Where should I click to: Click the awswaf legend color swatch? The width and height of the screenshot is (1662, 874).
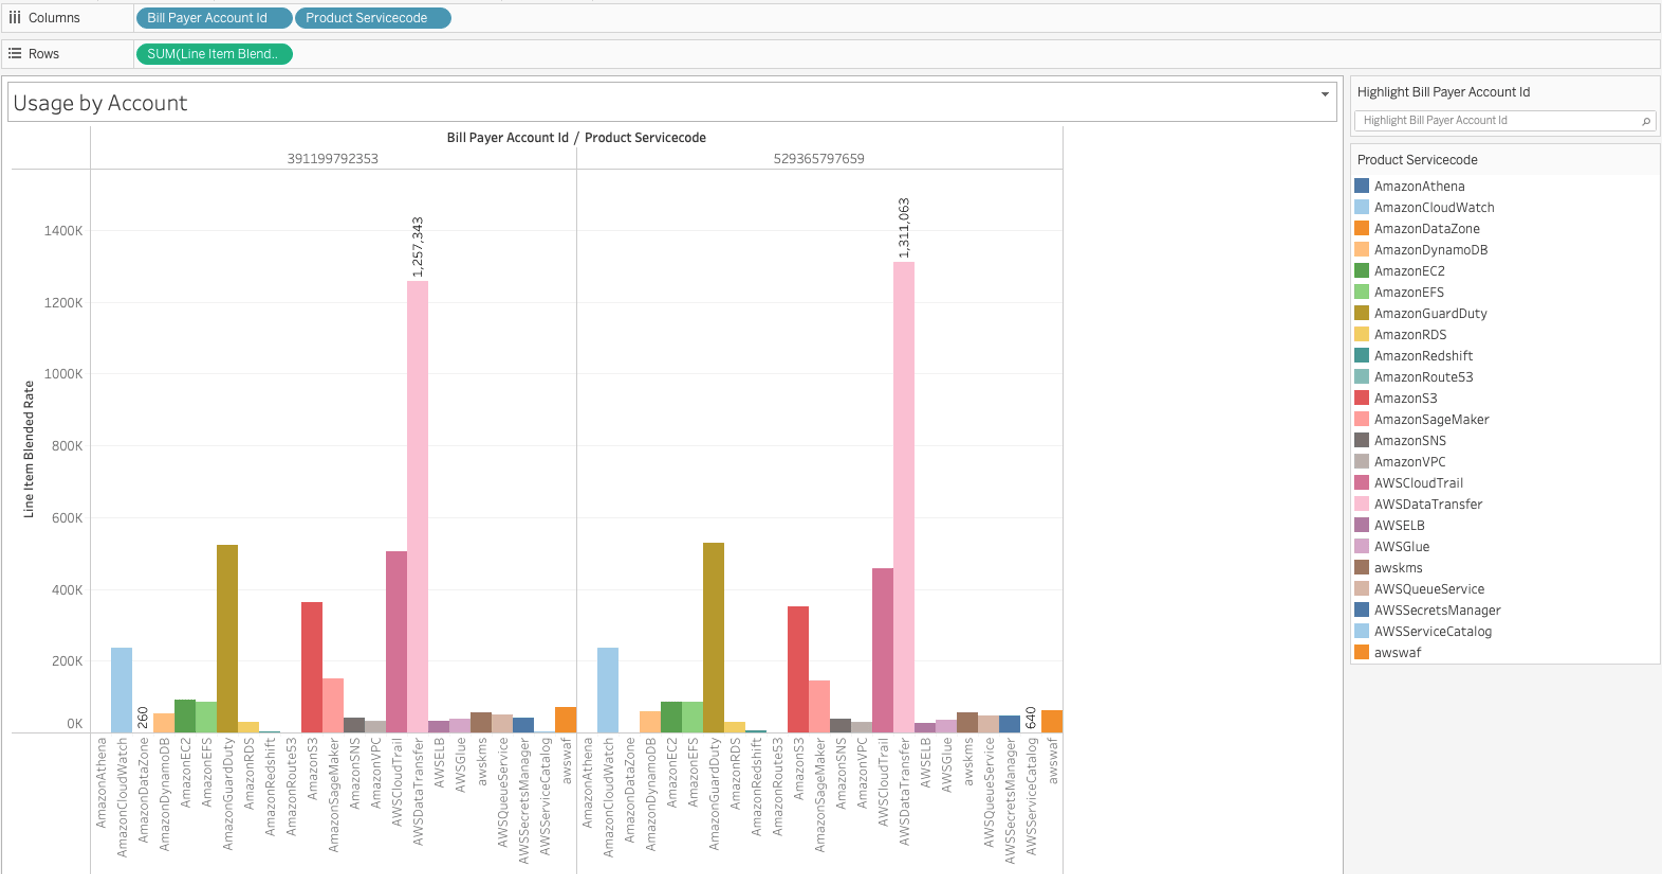(1361, 652)
